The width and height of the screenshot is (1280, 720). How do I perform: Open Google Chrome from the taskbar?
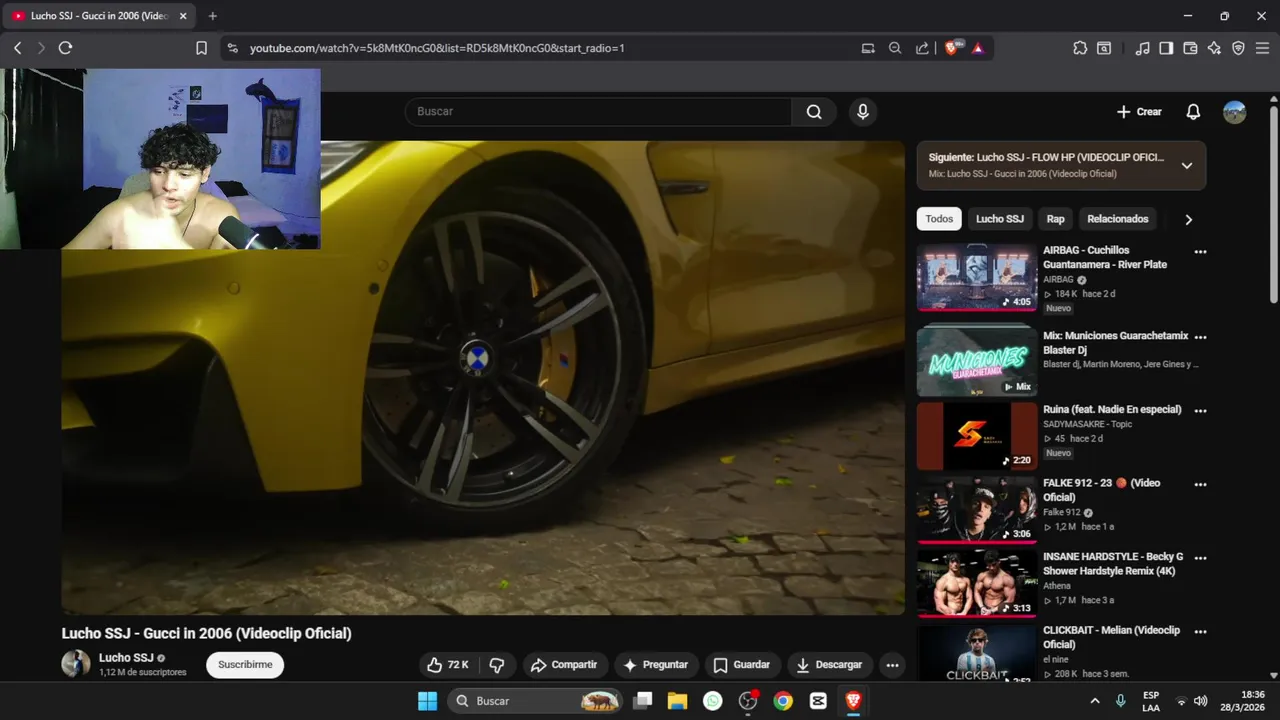pyautogui.click(x=783, y=701)
